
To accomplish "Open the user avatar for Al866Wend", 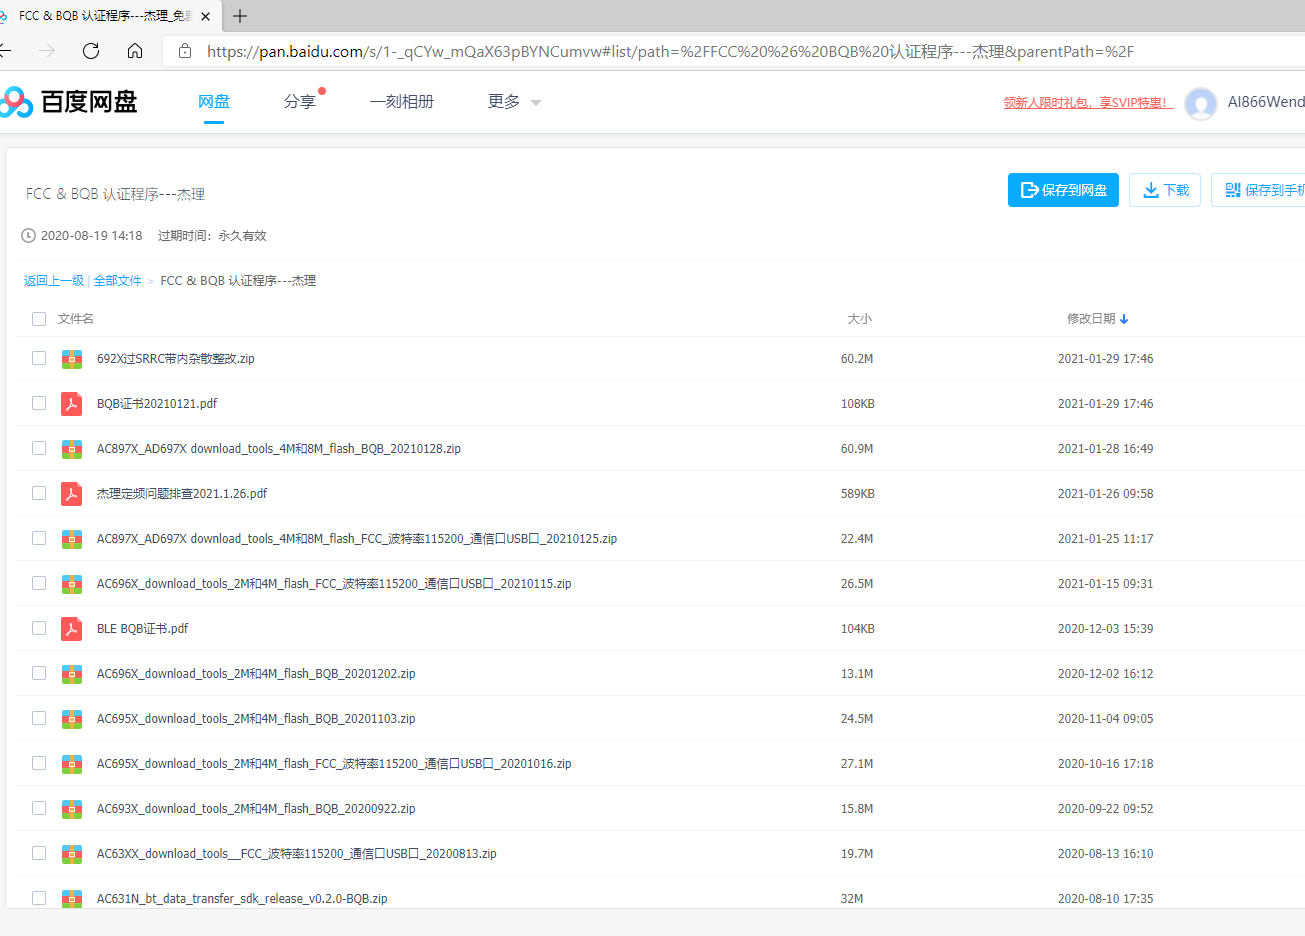I will point(1200,102).
